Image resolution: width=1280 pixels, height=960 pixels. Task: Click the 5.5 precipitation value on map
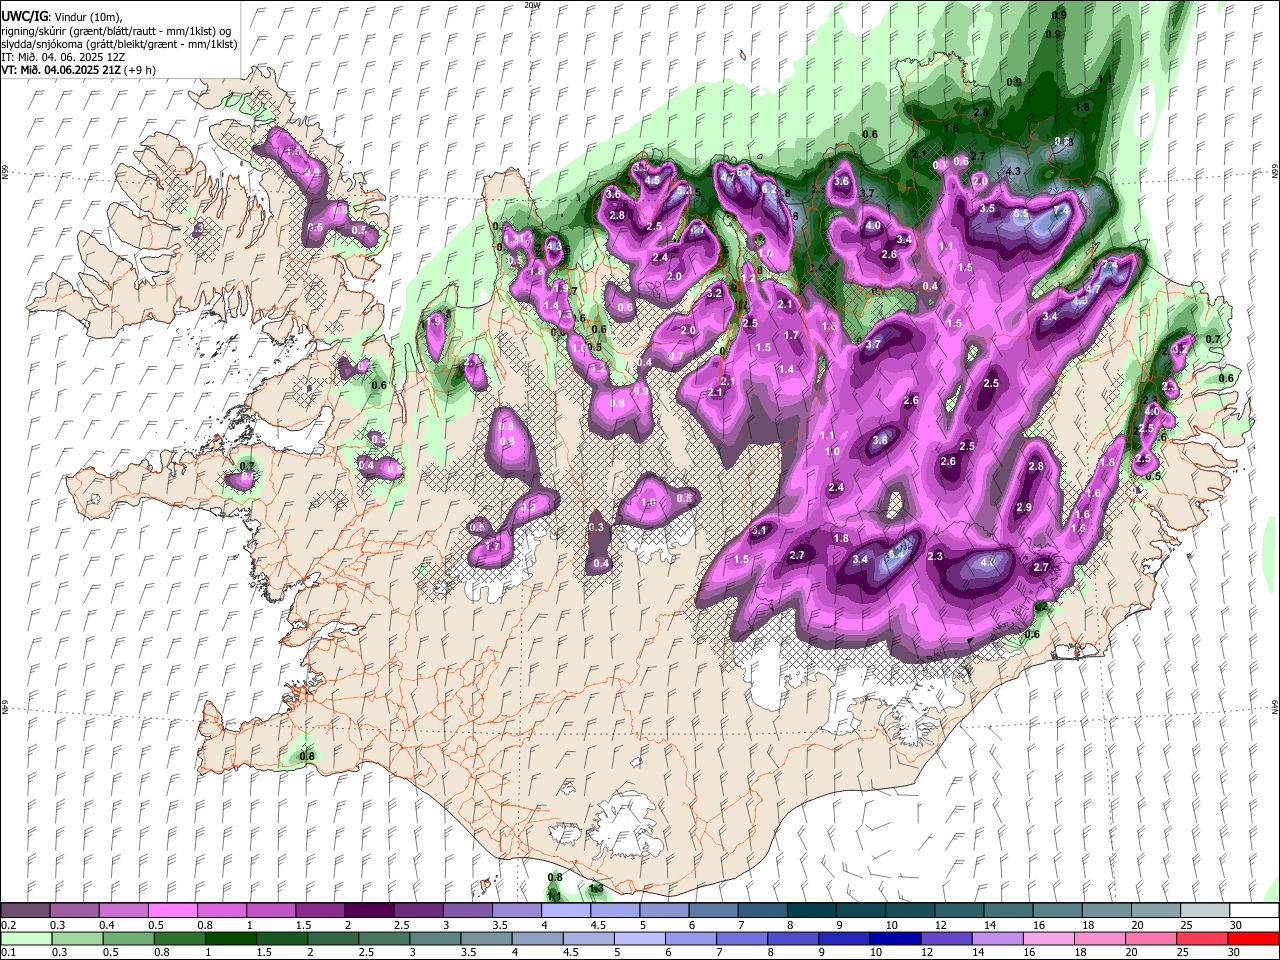pyautogui.click(x=1021, y=214)
